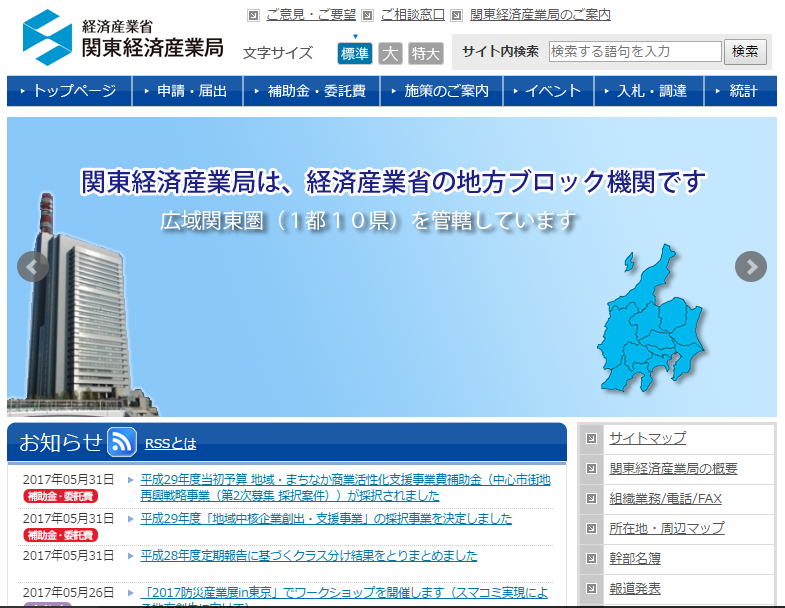Set text size to 大

tap(390, 53)
